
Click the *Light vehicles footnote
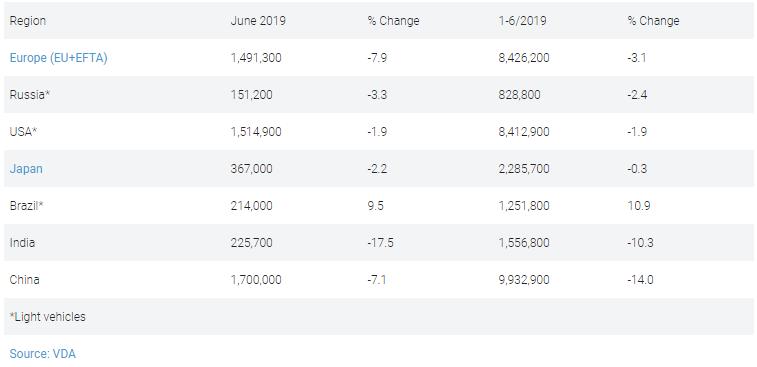tap(48, 317)
